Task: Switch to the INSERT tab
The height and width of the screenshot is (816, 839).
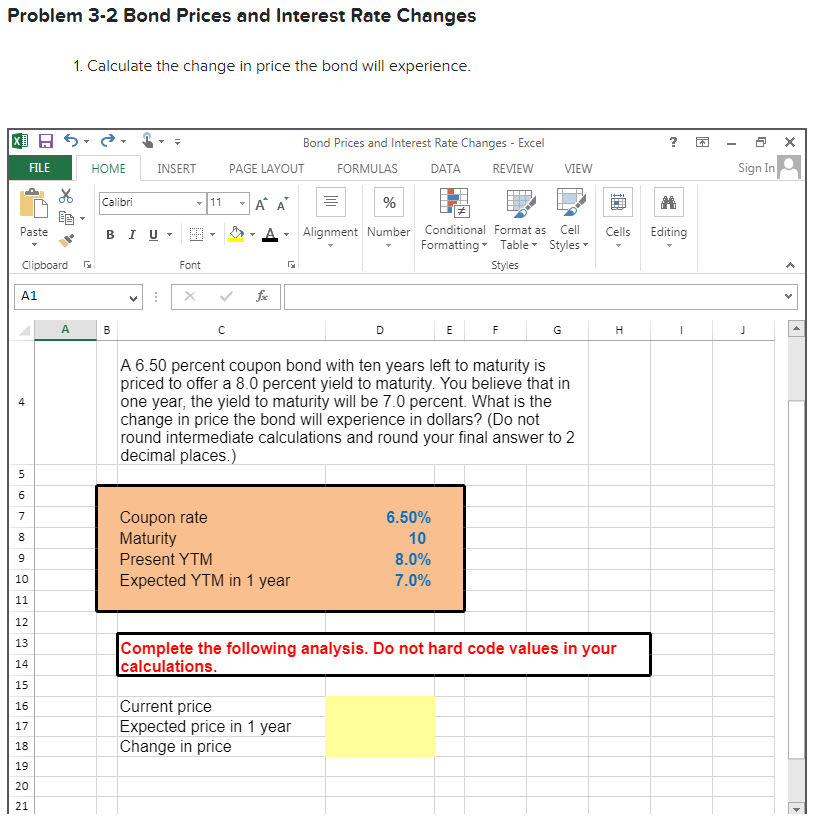Action: tap(177, 169)
